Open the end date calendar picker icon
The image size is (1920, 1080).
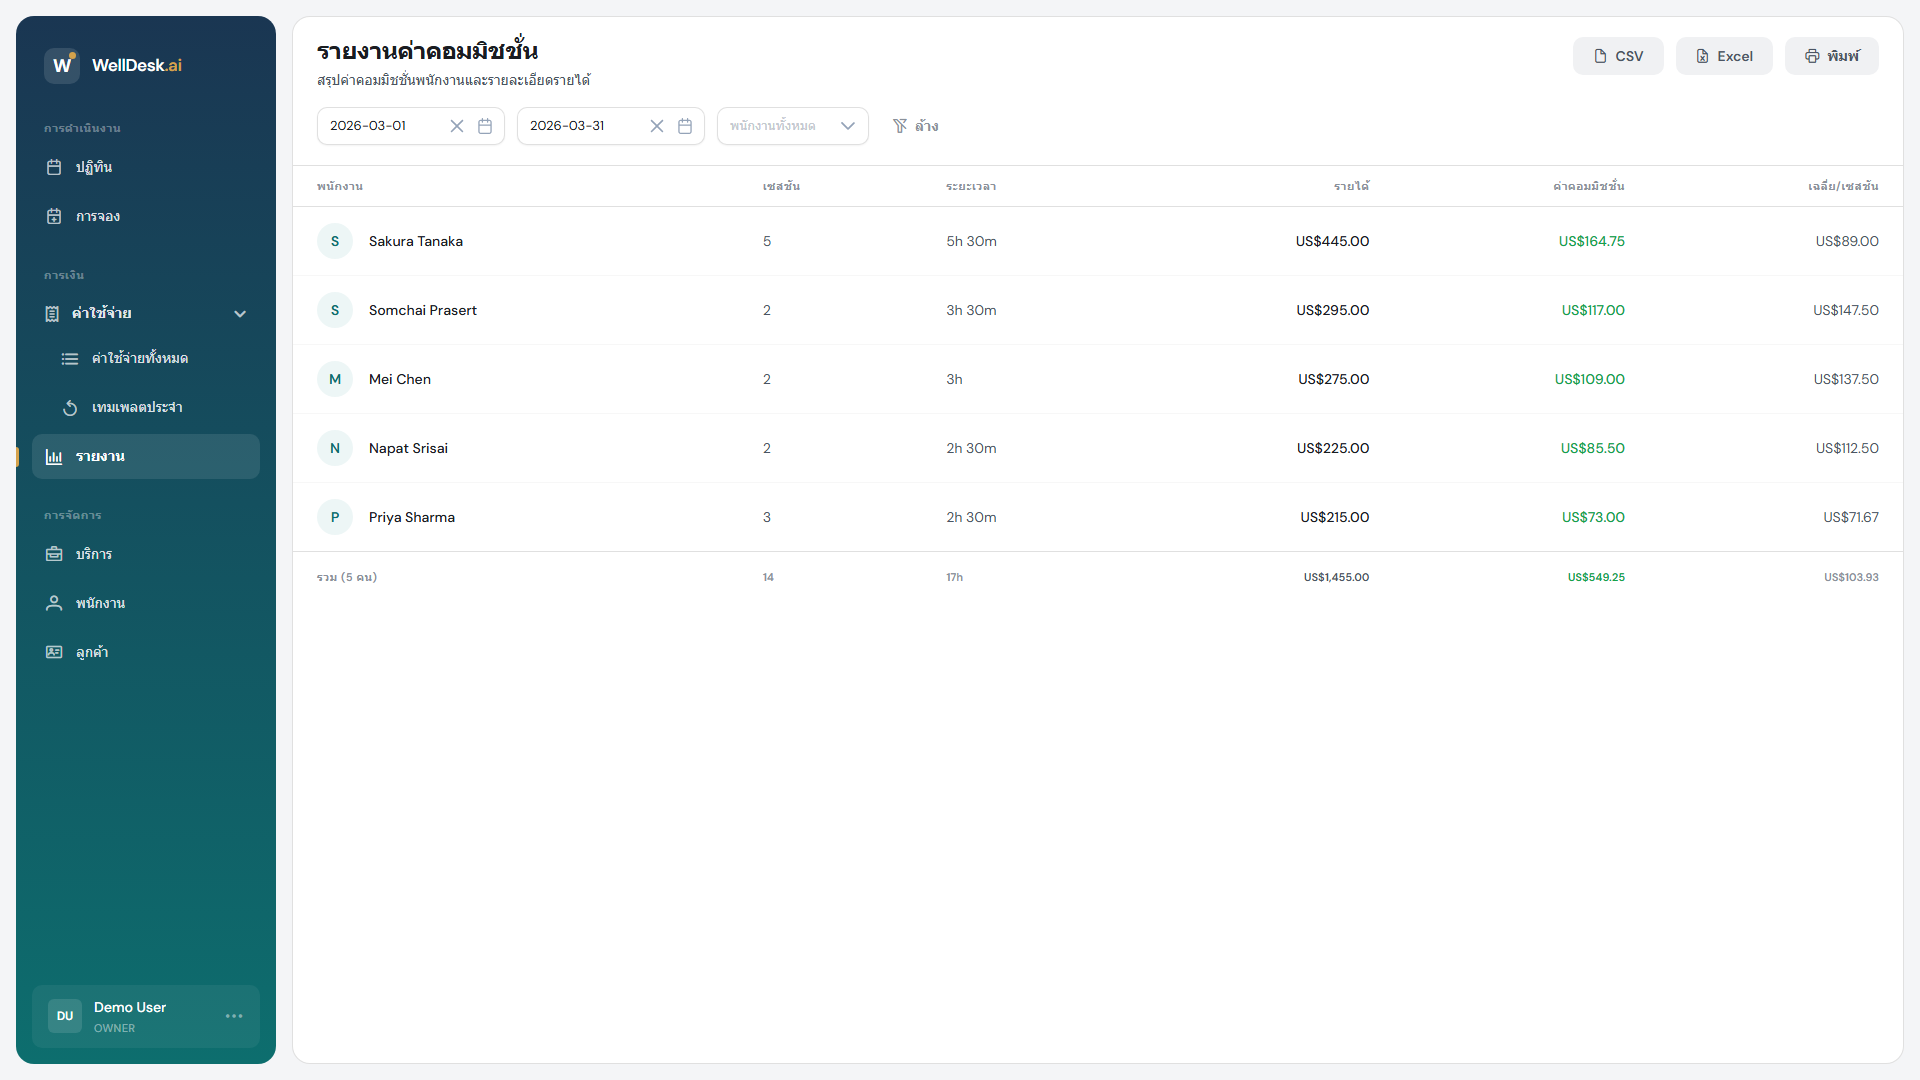point(685,126)
